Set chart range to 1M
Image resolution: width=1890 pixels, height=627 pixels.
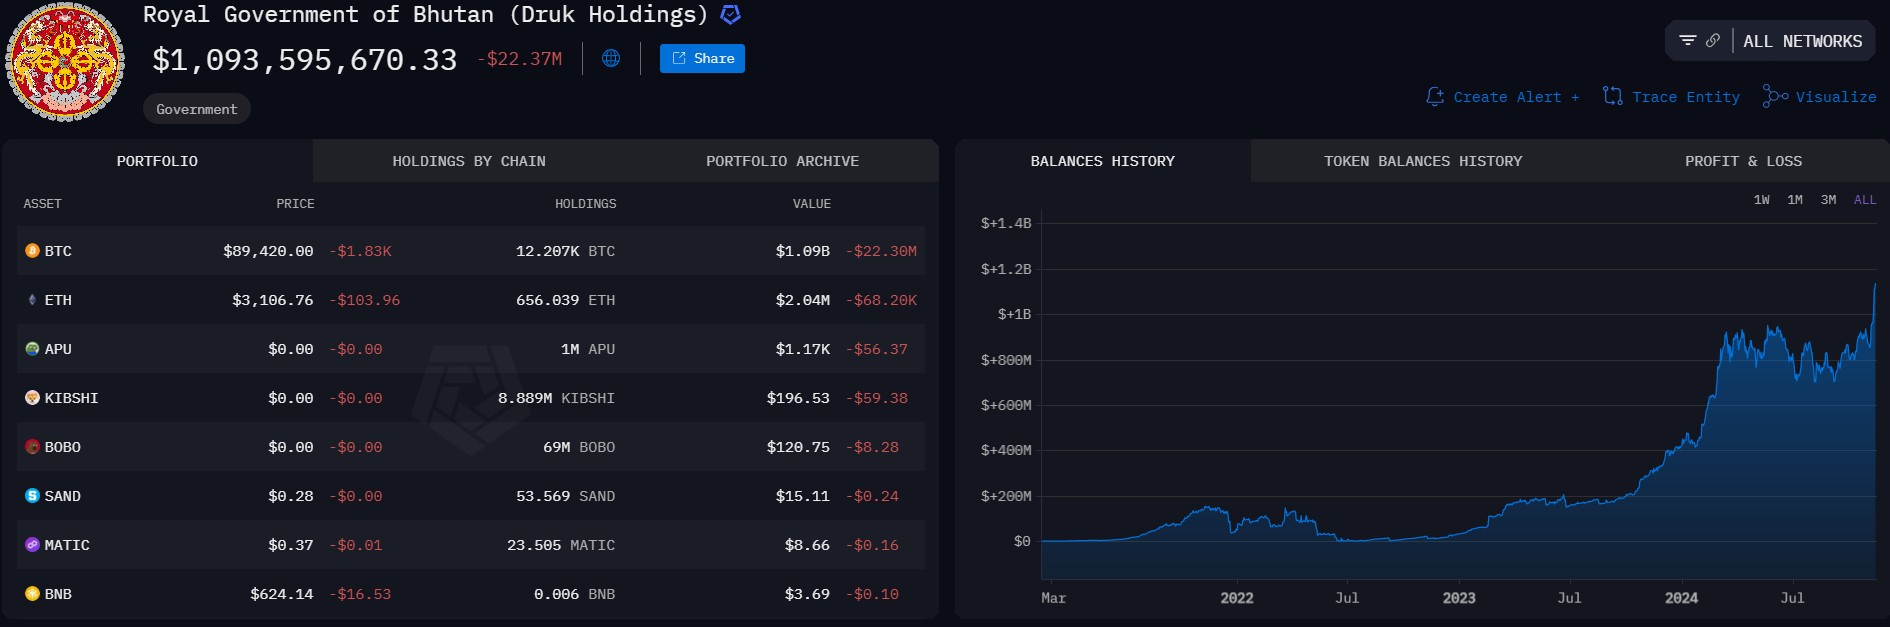pyautogui.click(x=1795, y=200)
